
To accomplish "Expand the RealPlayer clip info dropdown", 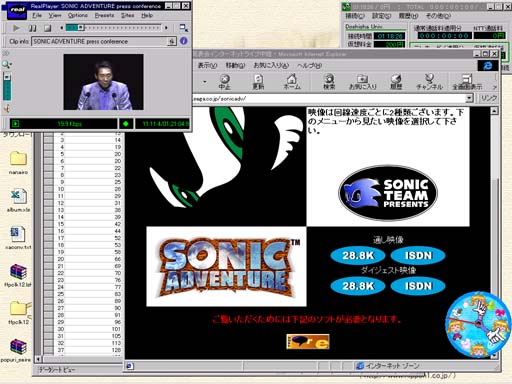I will [171, 41].
